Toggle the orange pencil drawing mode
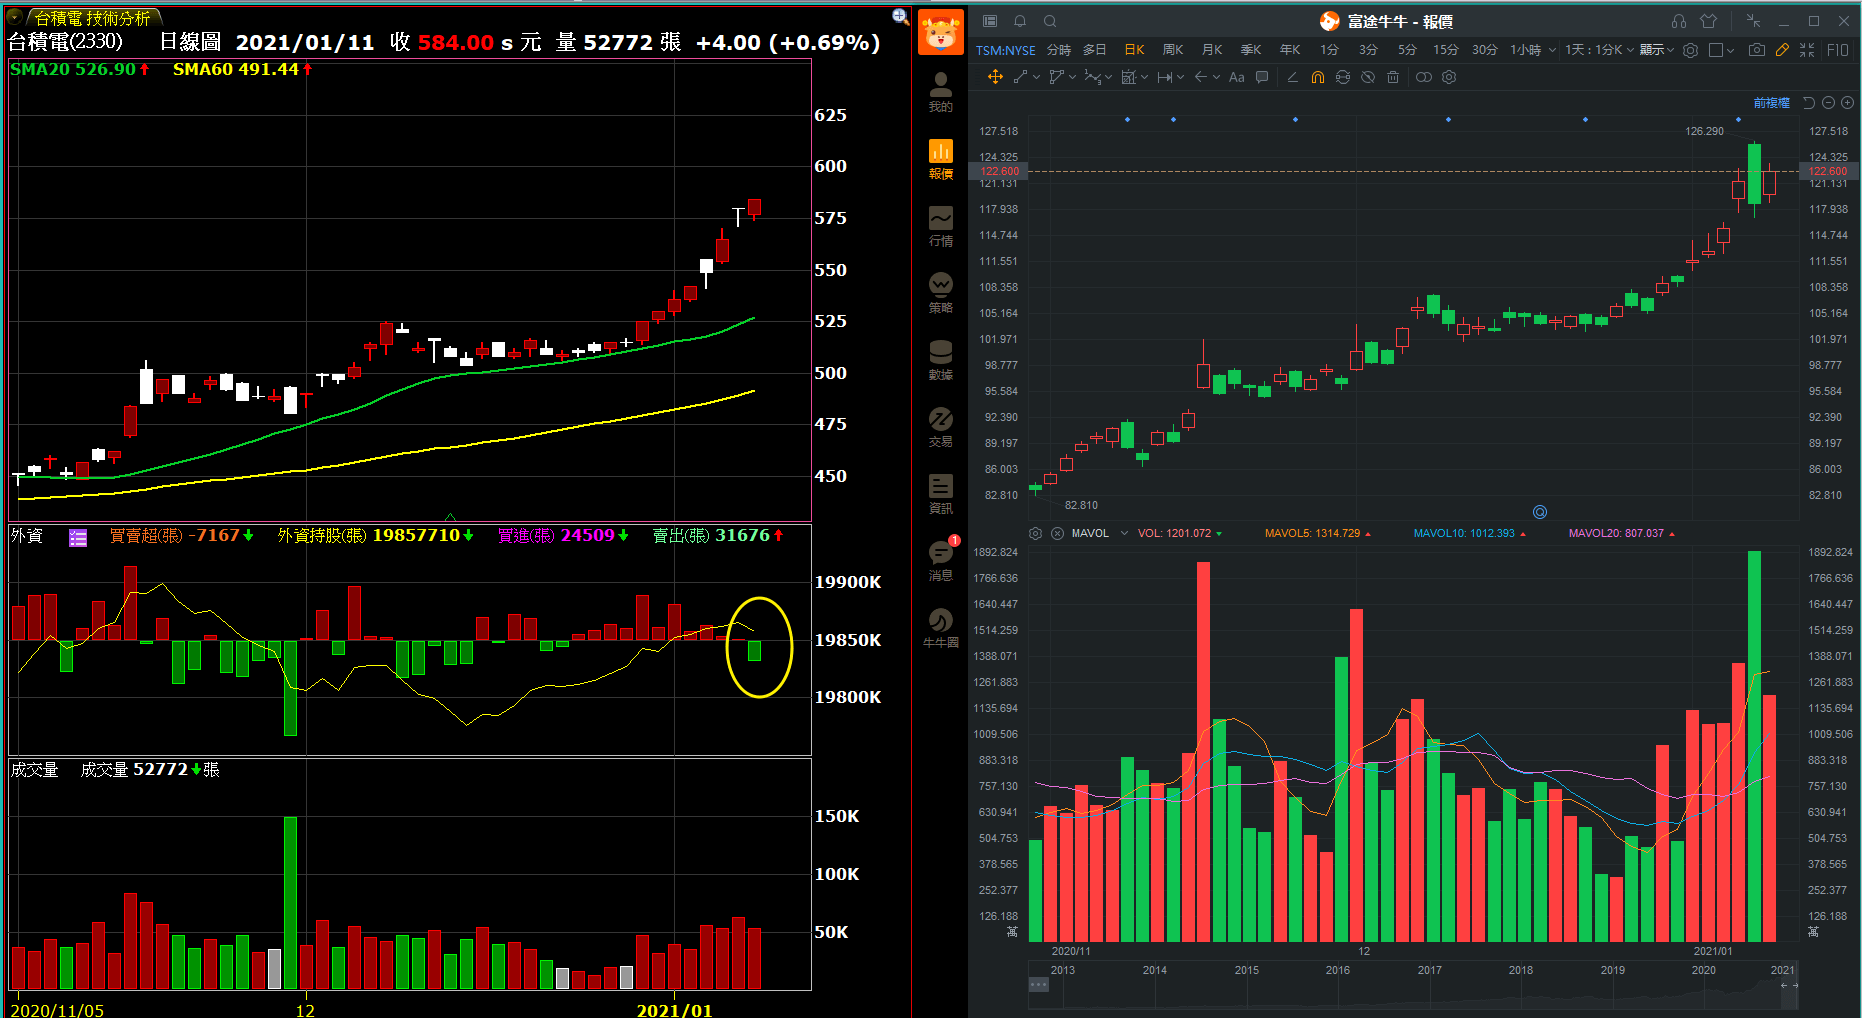Screen dimensions: 1862x1018 click(1782, 50)
